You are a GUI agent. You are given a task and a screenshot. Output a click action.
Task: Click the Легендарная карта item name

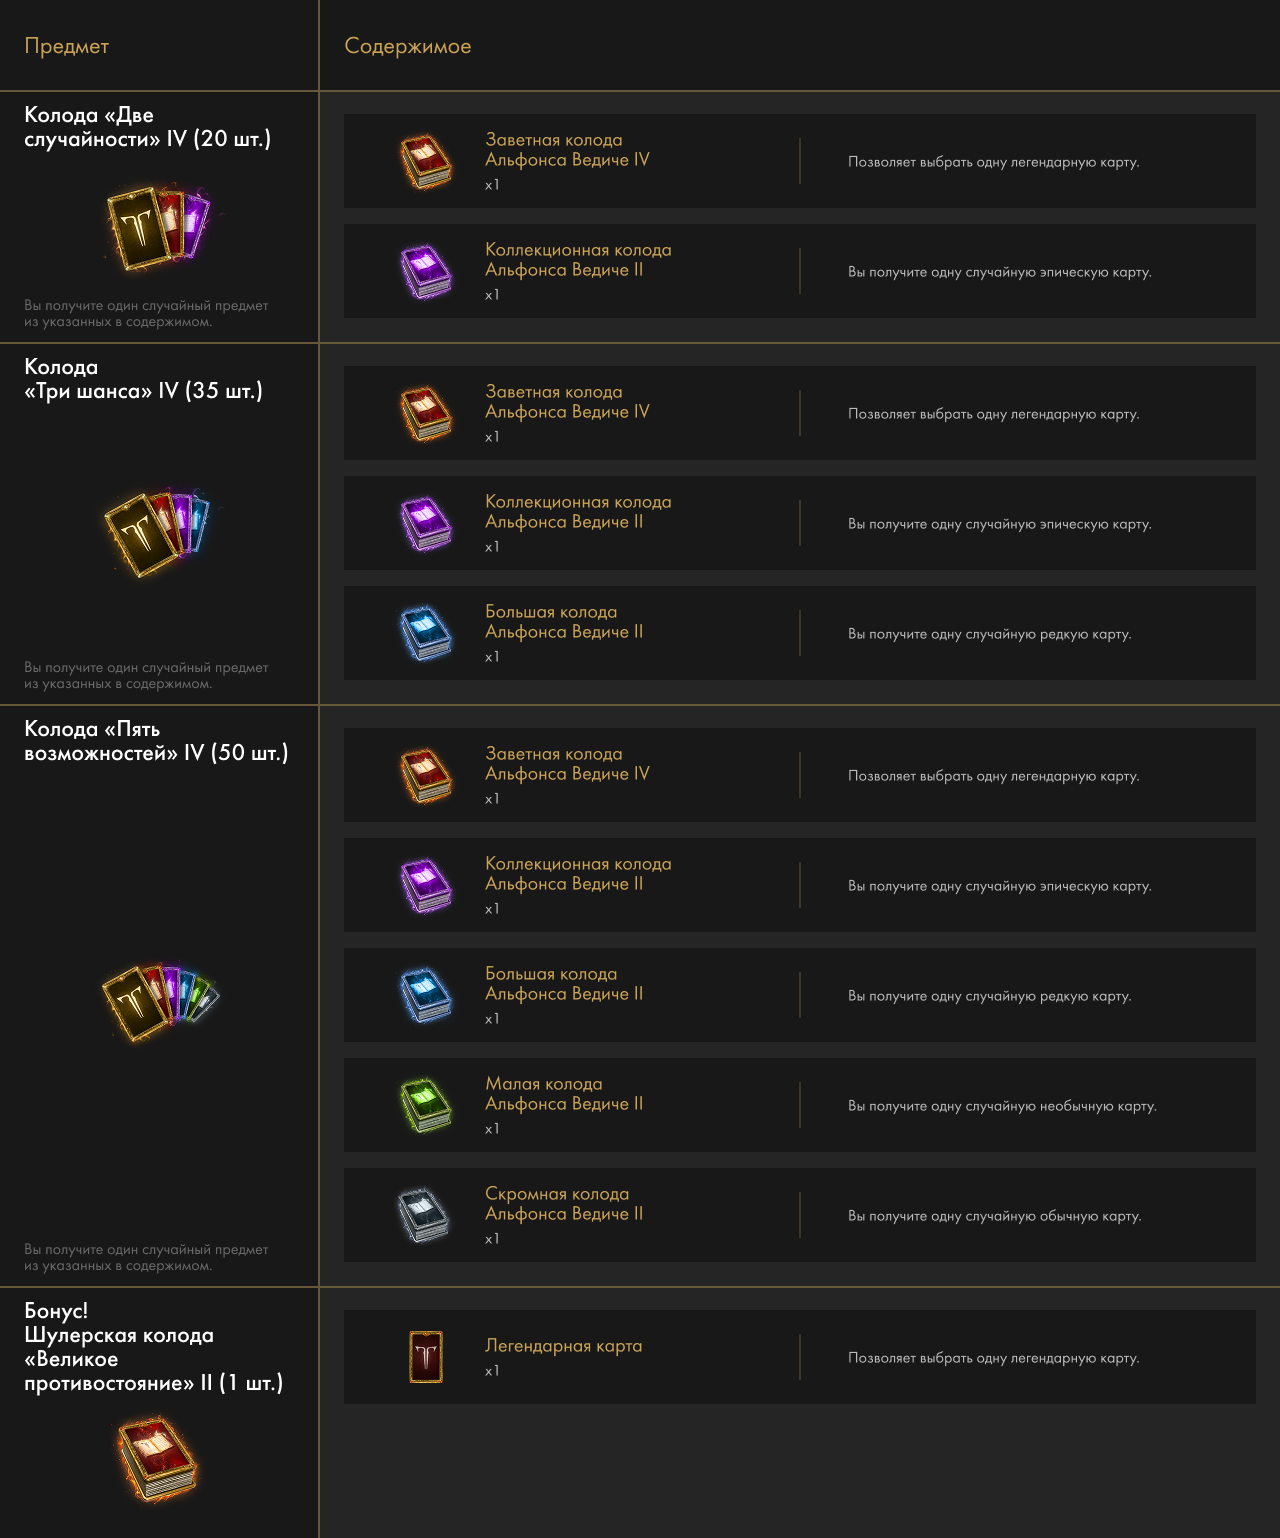coord(563,1346)
